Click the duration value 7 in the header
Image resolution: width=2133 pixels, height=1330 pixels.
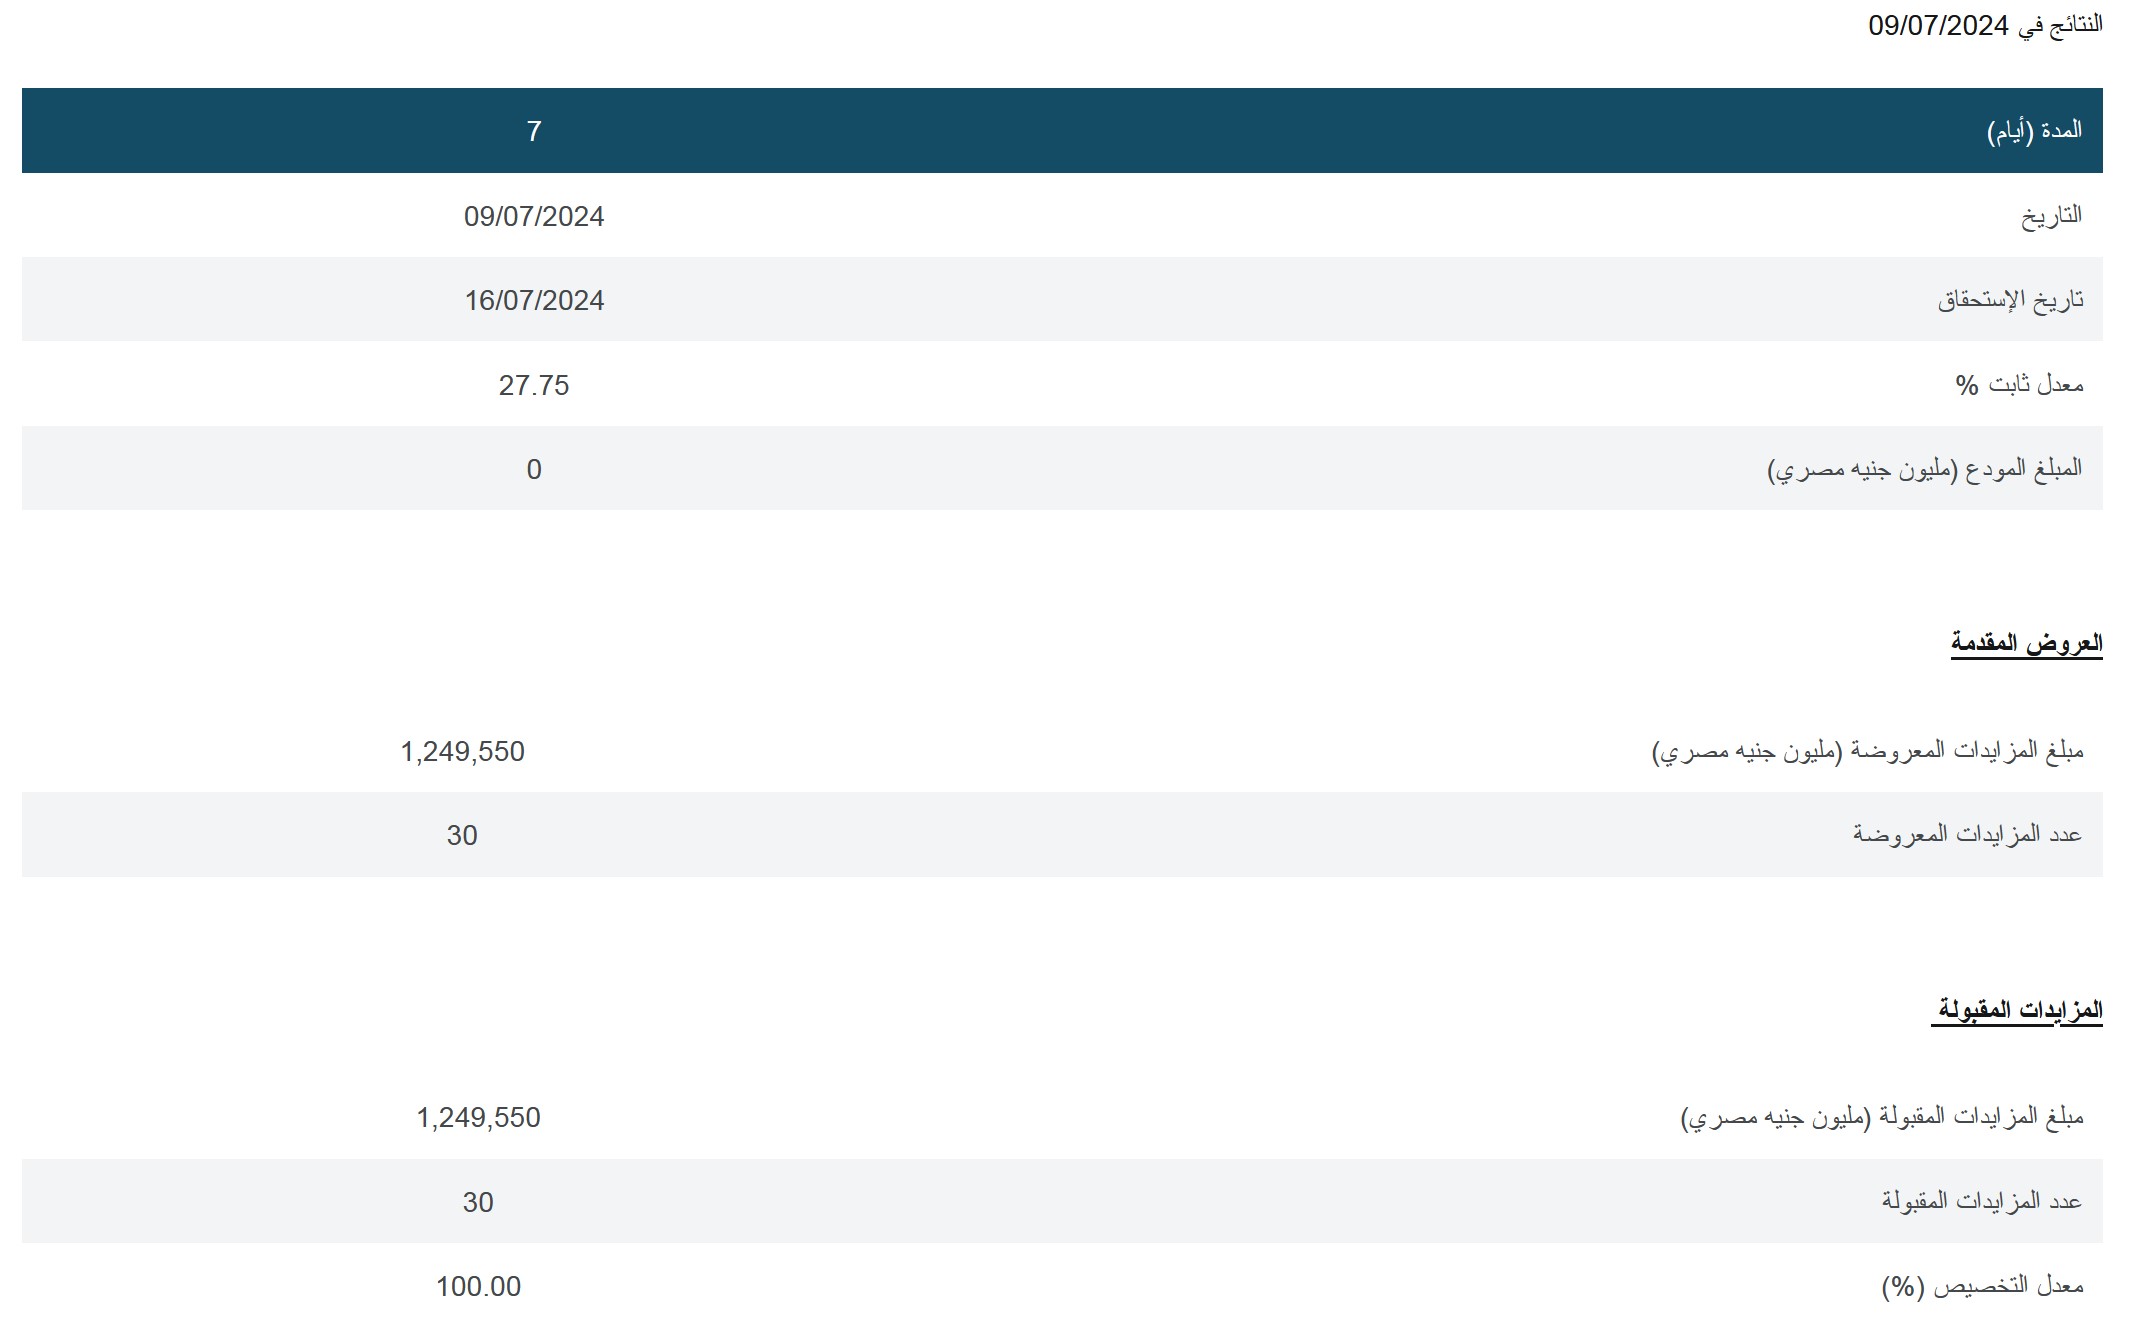pyautogui.click(x=534, y=131)
